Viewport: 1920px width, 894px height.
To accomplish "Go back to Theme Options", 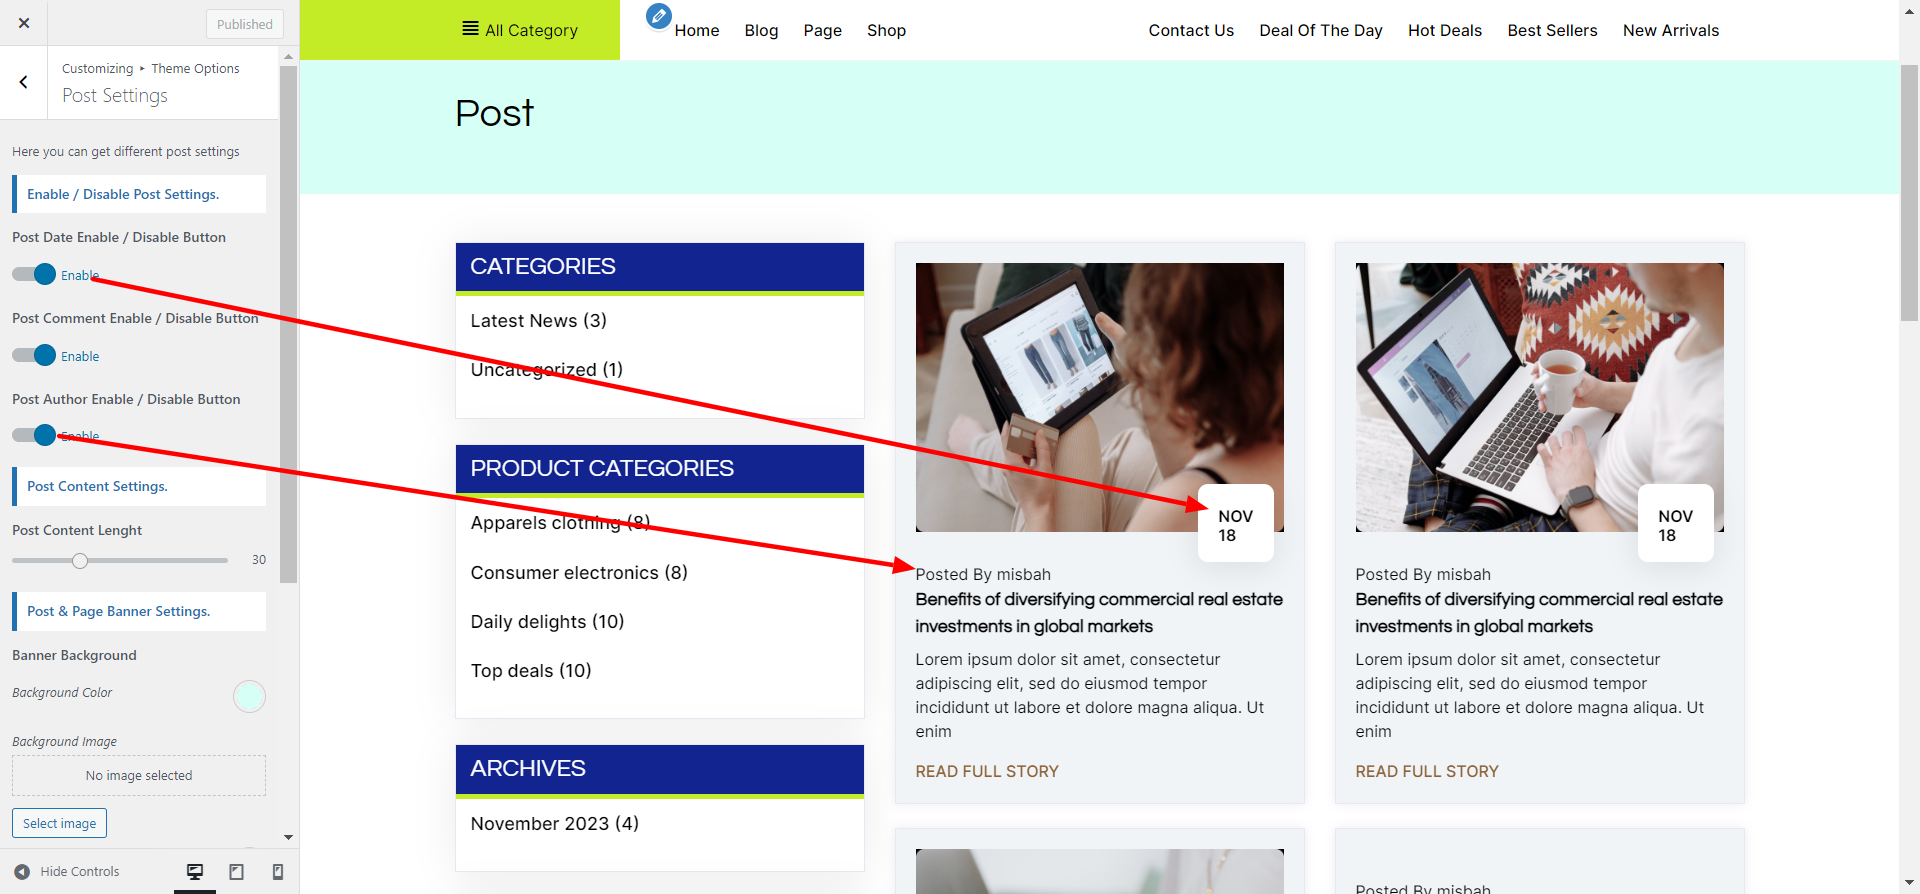I will click(24, 83).
